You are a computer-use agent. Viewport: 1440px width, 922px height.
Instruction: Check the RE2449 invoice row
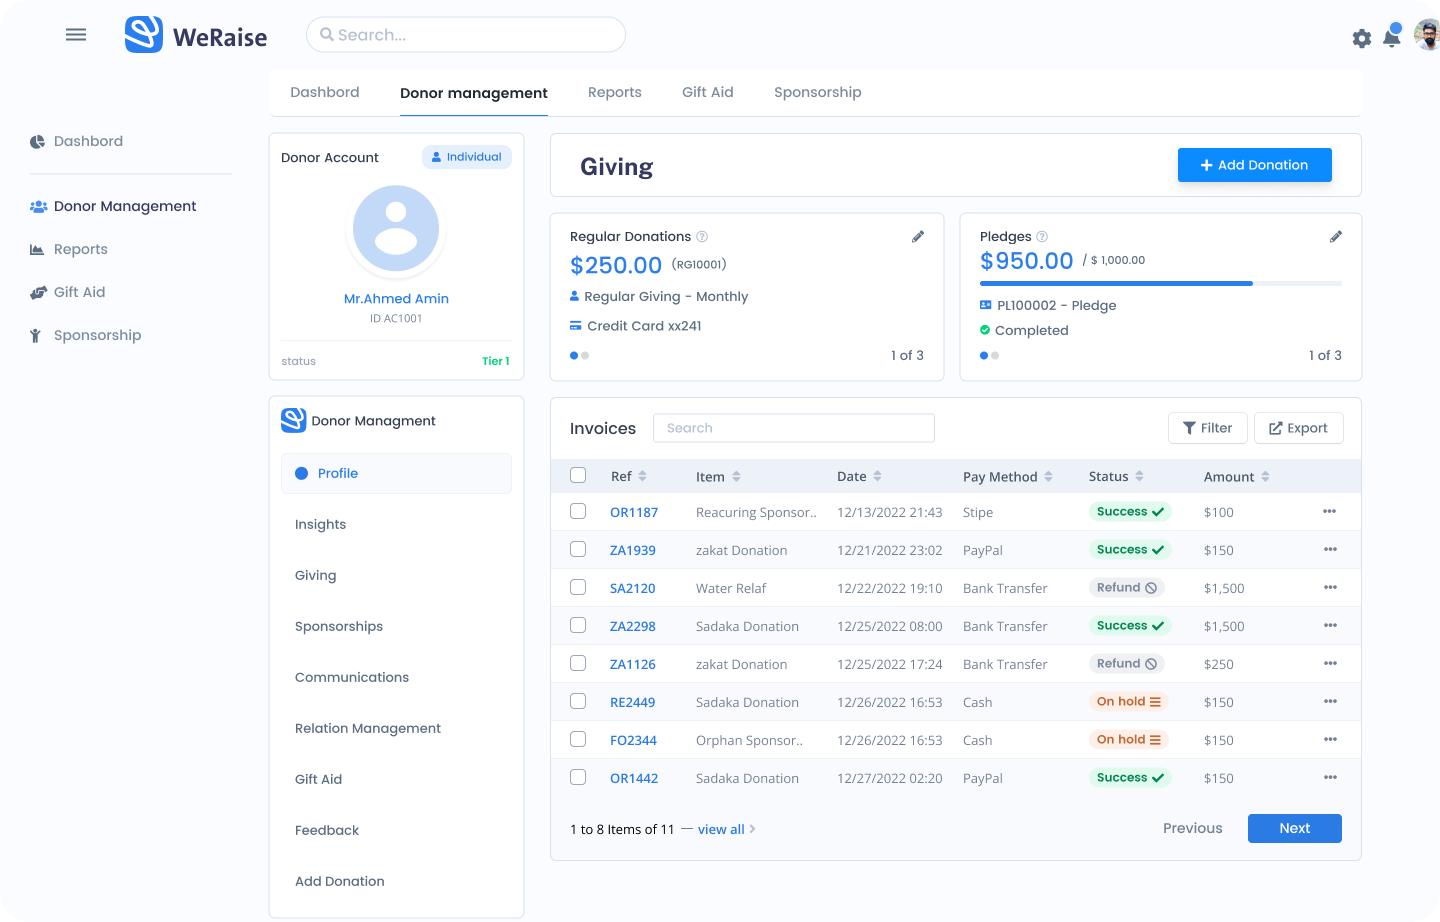click(x=578, y=701)
